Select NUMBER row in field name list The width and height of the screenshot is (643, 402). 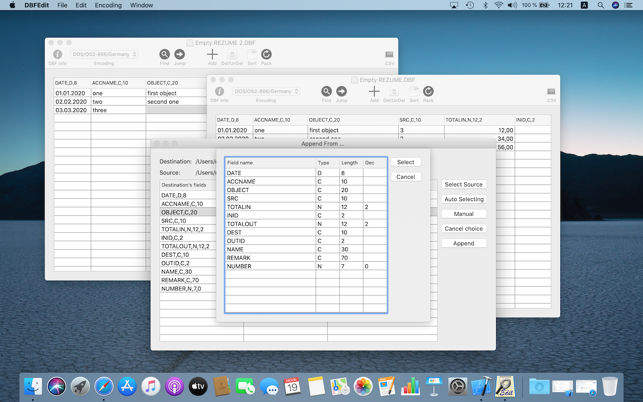(306, 266)
